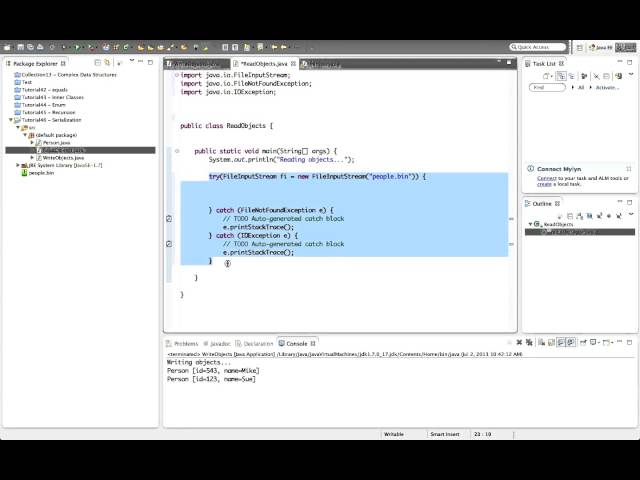Click the Focus on Workweek icon in Task List

point(584,76)
